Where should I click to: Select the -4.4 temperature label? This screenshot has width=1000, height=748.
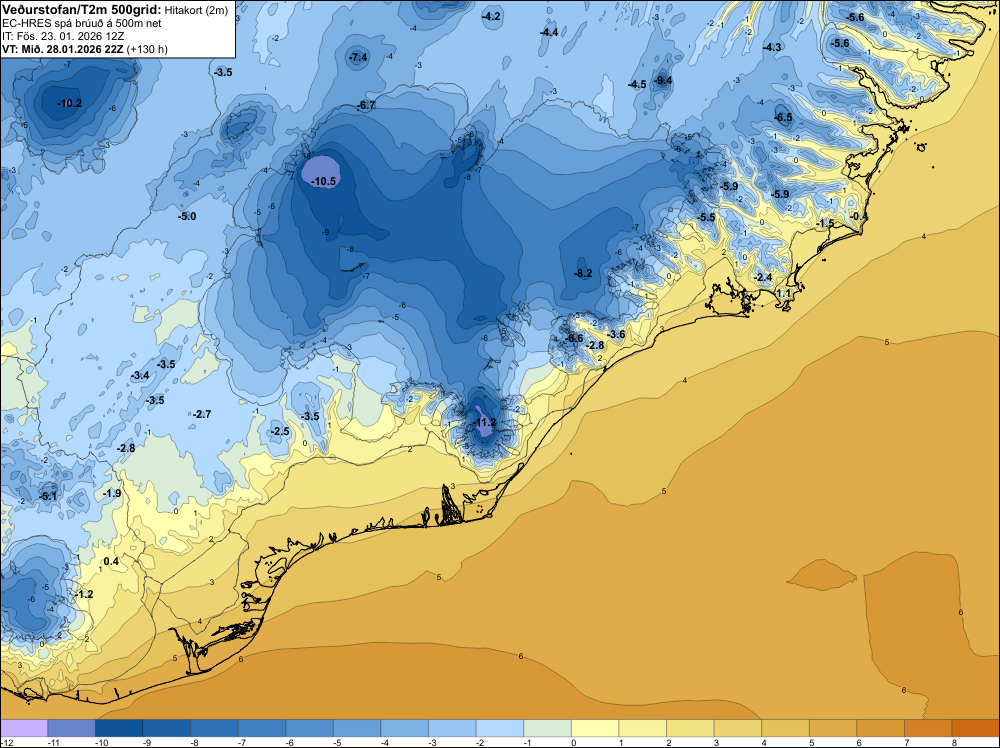point(548,32)
